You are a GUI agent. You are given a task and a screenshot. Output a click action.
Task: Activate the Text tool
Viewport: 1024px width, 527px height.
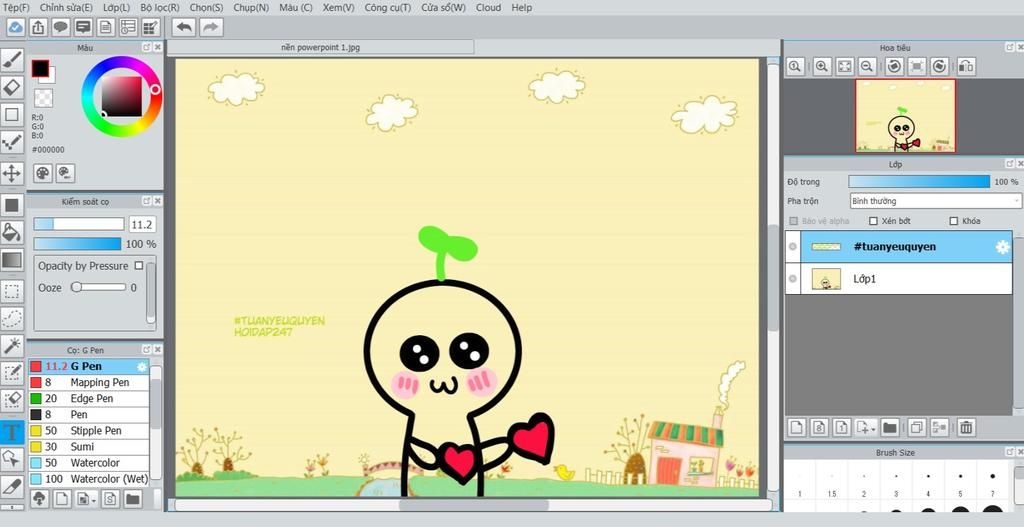[12, 431]
